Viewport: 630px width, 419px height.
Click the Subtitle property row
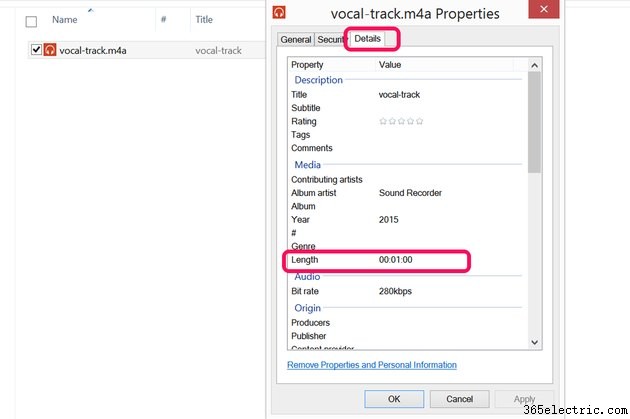tap(406, 108)
